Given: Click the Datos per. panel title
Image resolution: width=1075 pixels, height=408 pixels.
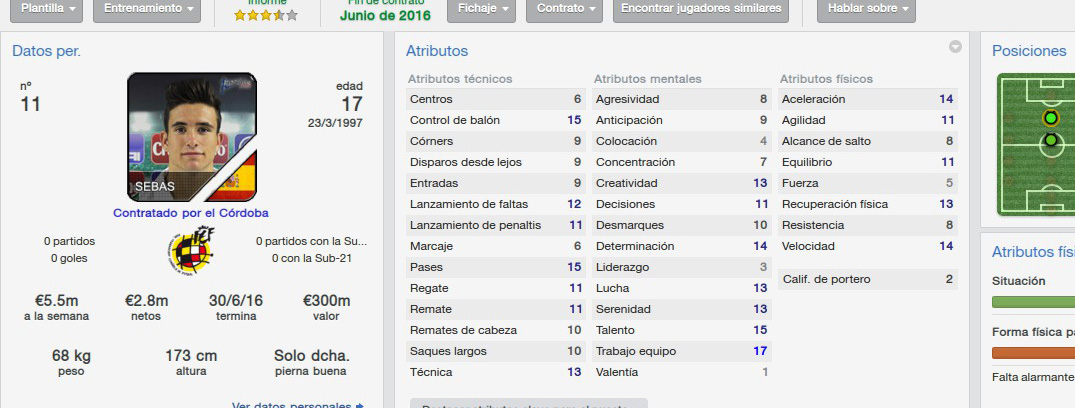Looking at the screenshot, I should pyautogui.click(x=47, y=51).
